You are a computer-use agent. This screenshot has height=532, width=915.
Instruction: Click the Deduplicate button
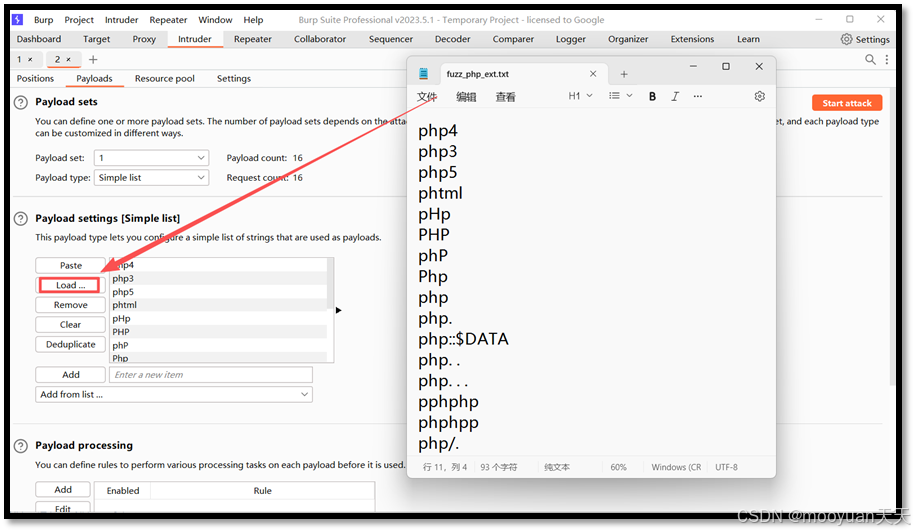(71, 345)
